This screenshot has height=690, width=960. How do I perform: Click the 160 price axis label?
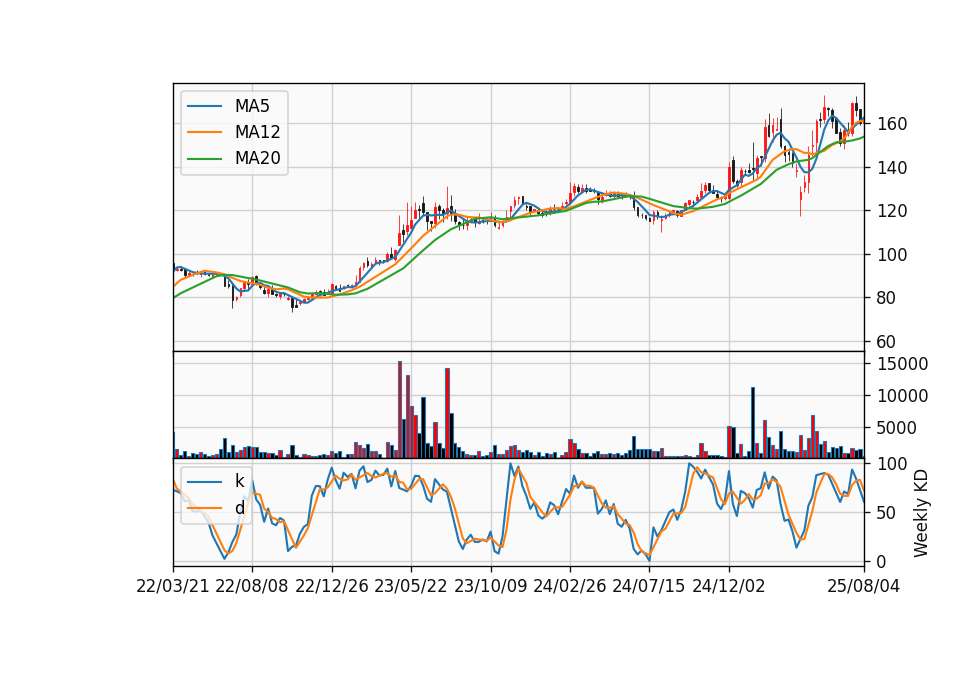pyautogui.click(x=892, y=124)
